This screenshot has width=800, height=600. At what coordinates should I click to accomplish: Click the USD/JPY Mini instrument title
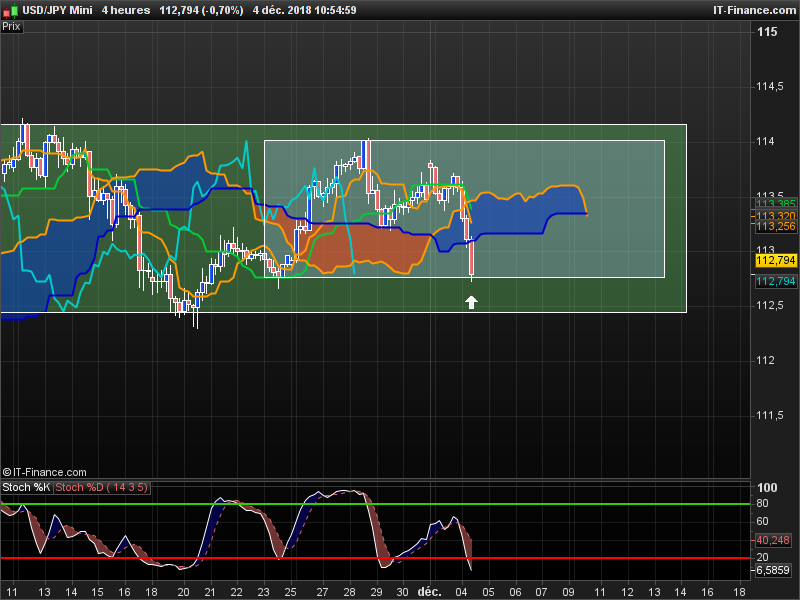[x=57, y=10]
